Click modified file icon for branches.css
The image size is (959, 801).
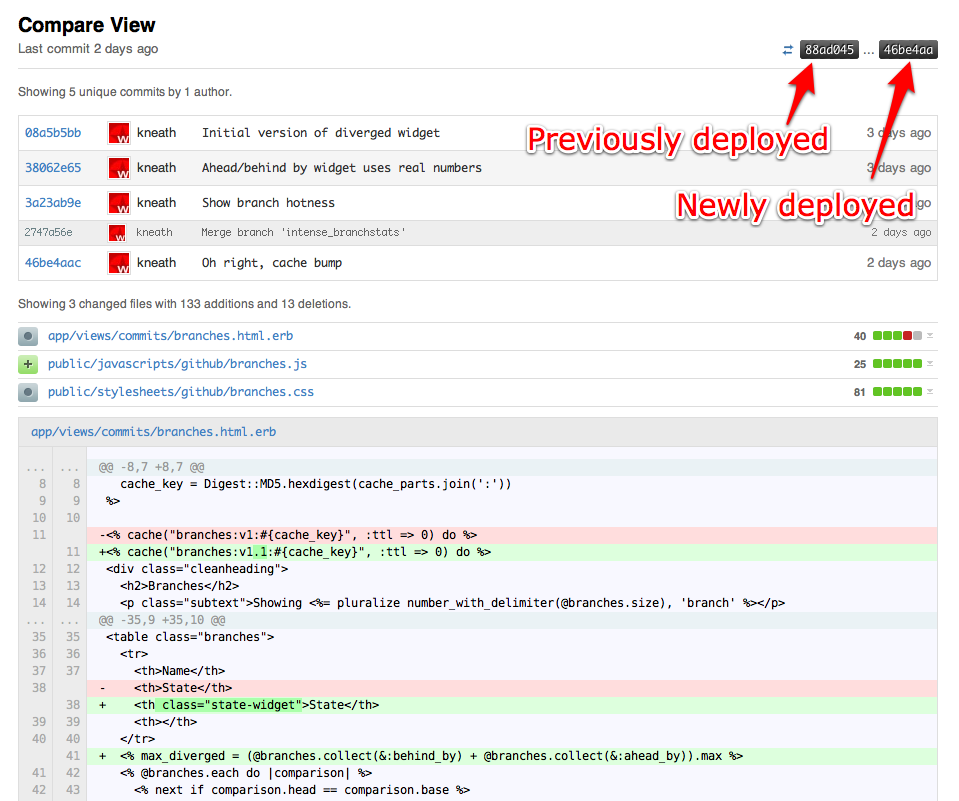pos(28,392)
